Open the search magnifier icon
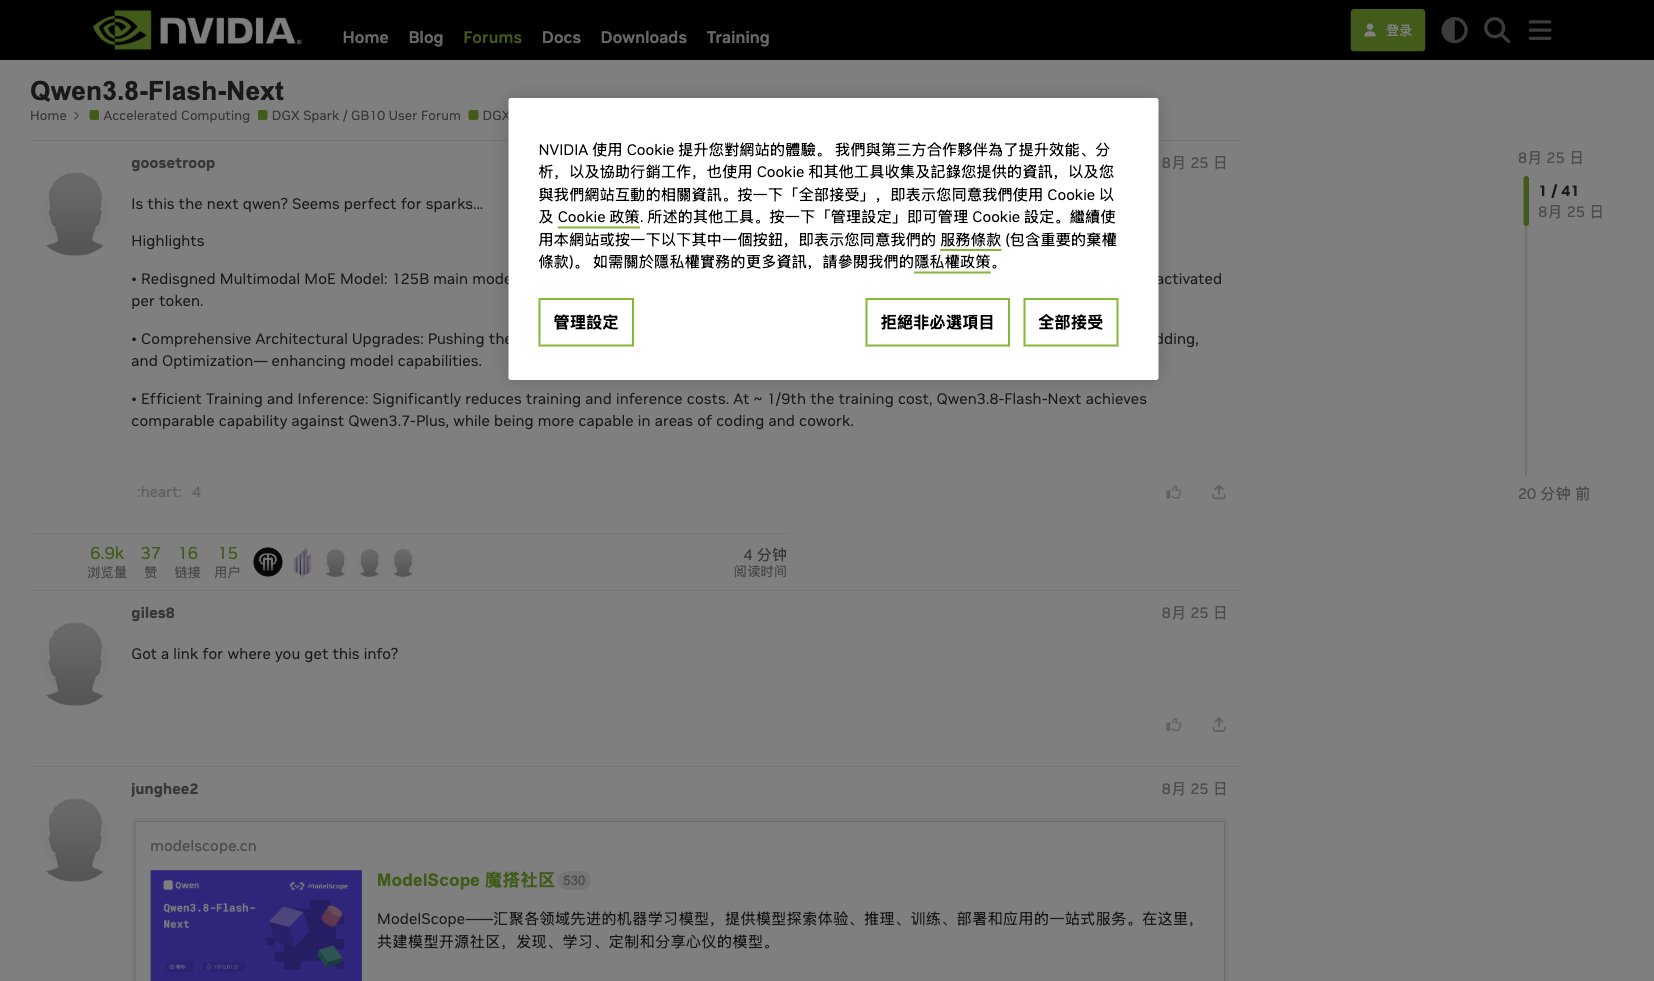Screen dimensions: 1654x981 [x=1497, y=30]
